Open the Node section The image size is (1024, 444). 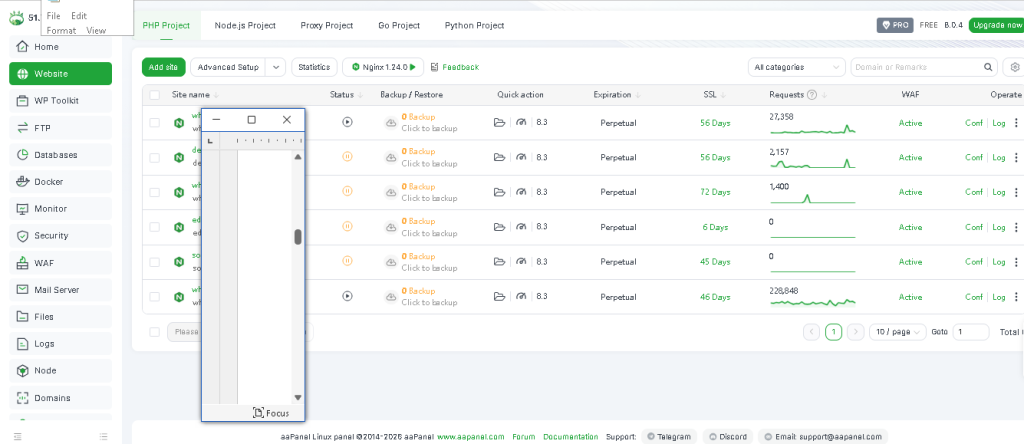[x=60, y=370]
